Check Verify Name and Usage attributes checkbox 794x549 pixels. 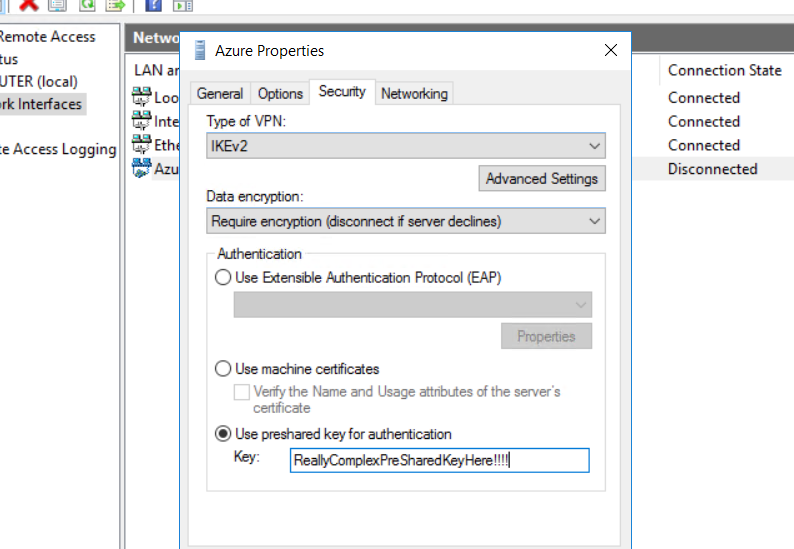241,392
